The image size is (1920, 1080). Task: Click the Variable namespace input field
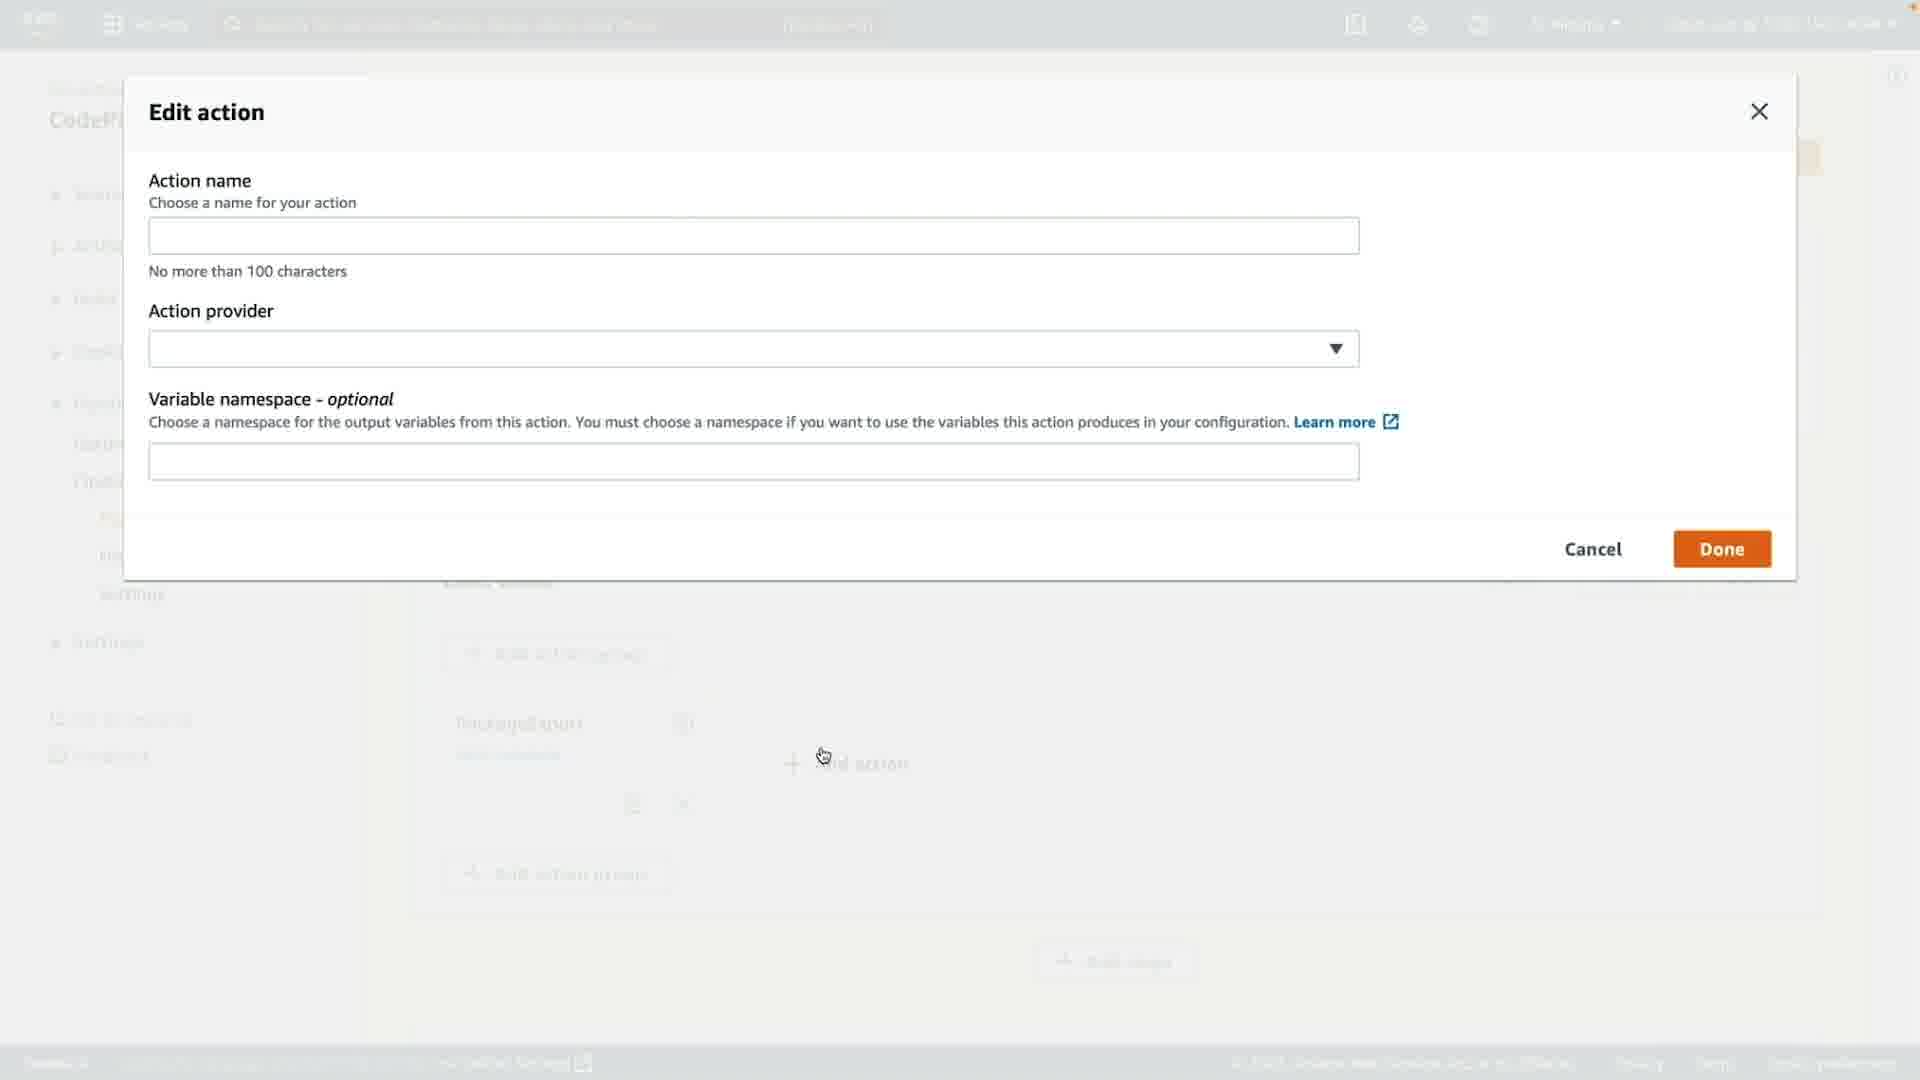click(x=753, y=462)
